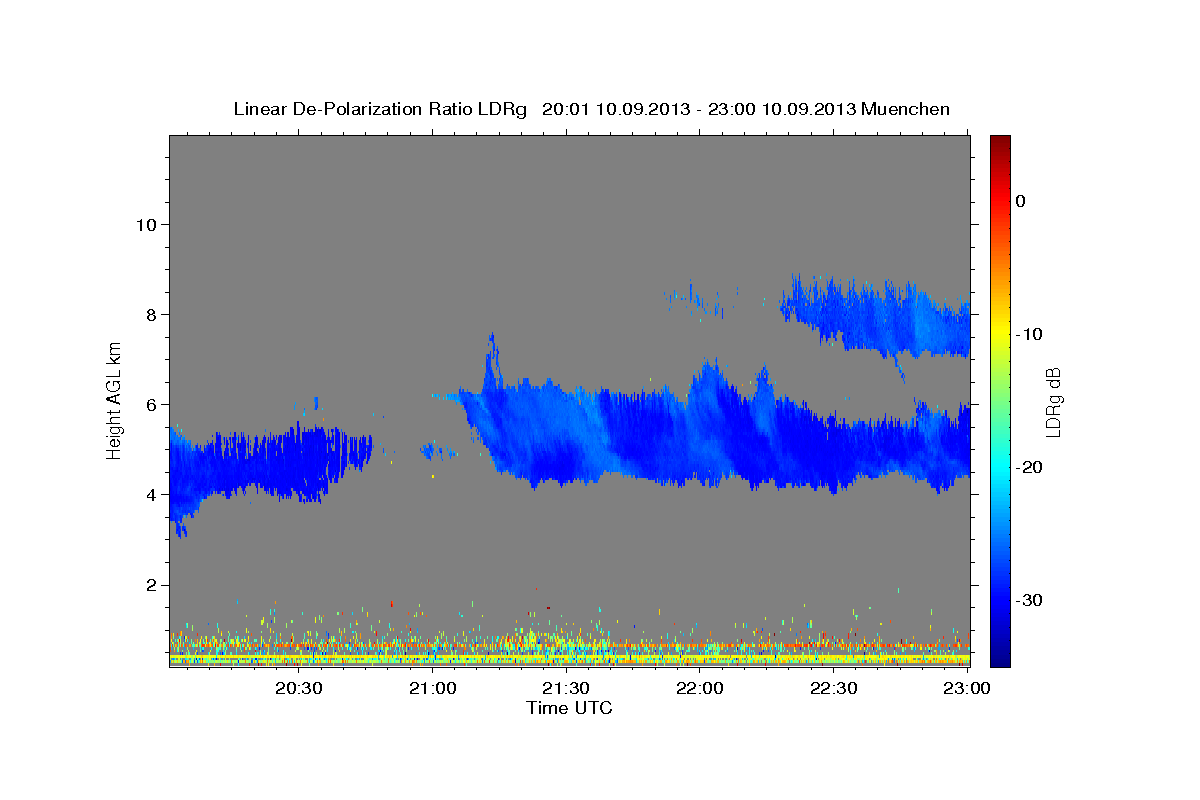Click the 'Height AGL km' axis label
The height and width of the screenshot is (800, 1200).
(x=114, y=399)
